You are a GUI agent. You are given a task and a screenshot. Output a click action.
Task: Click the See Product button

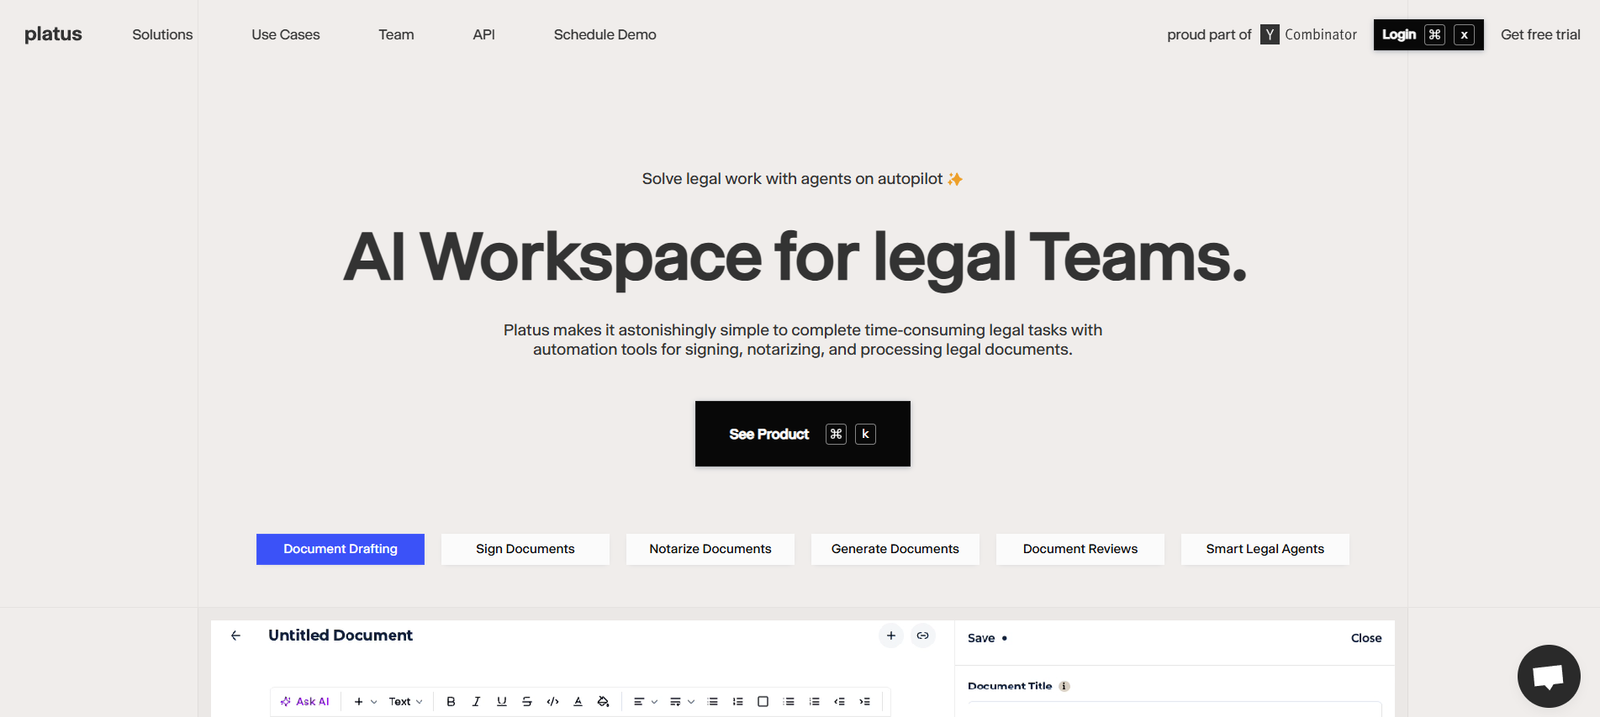point(802,434)
